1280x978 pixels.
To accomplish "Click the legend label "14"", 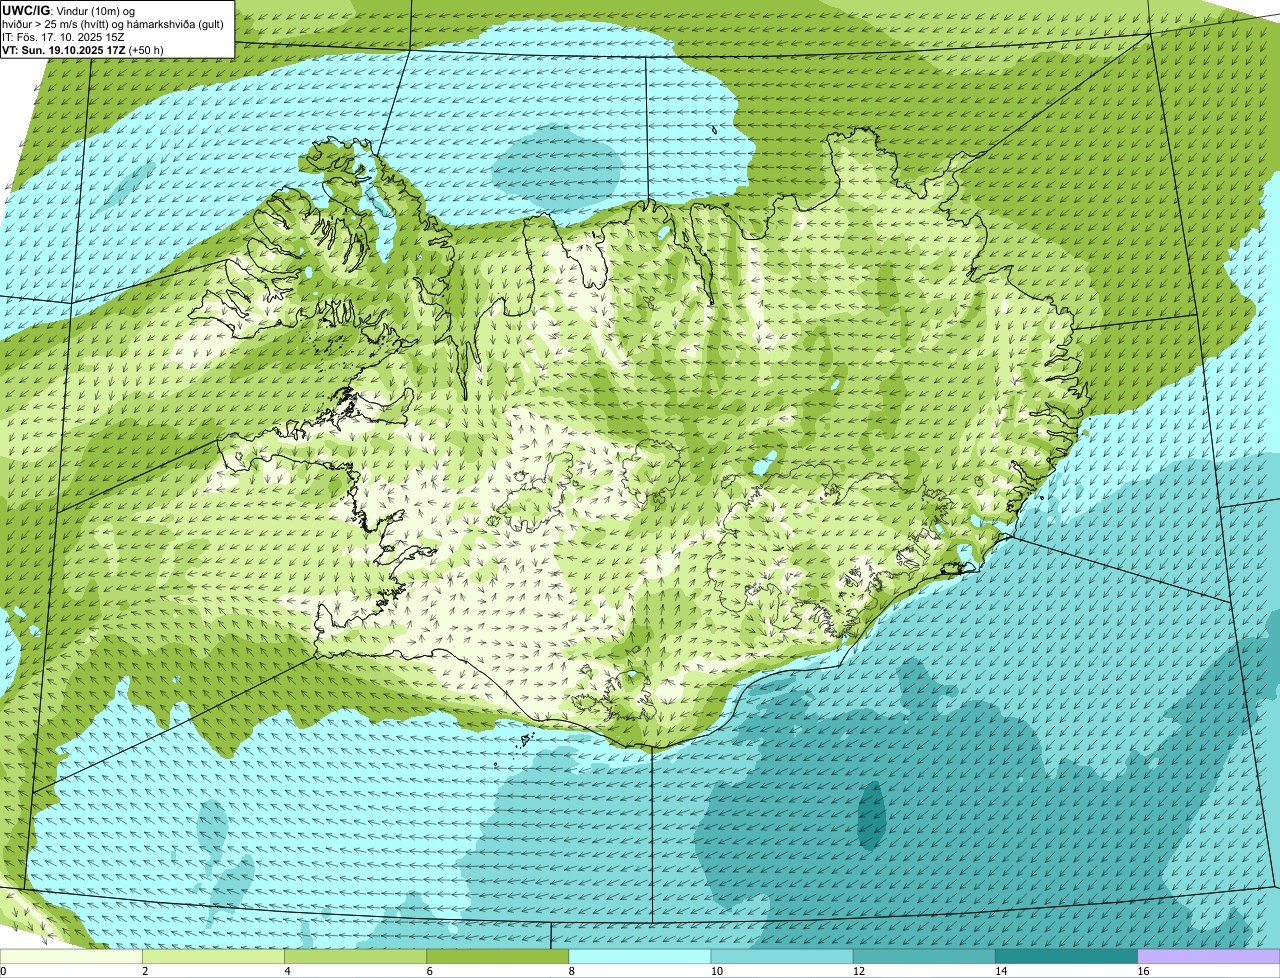I will 1000,971.
